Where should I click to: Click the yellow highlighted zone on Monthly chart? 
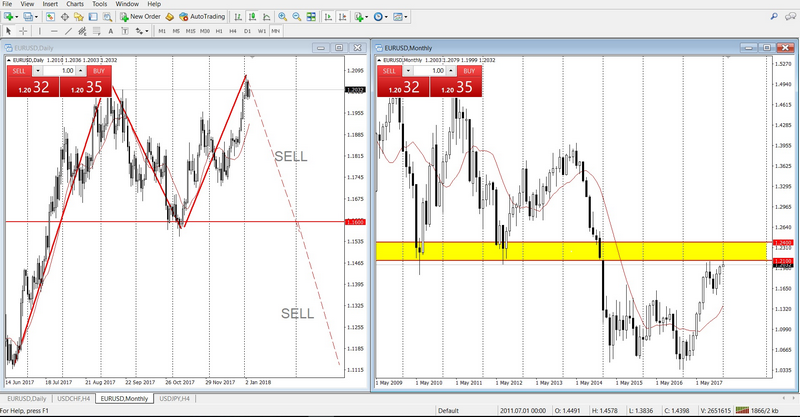pyautogui.click(x=570, y=251)
